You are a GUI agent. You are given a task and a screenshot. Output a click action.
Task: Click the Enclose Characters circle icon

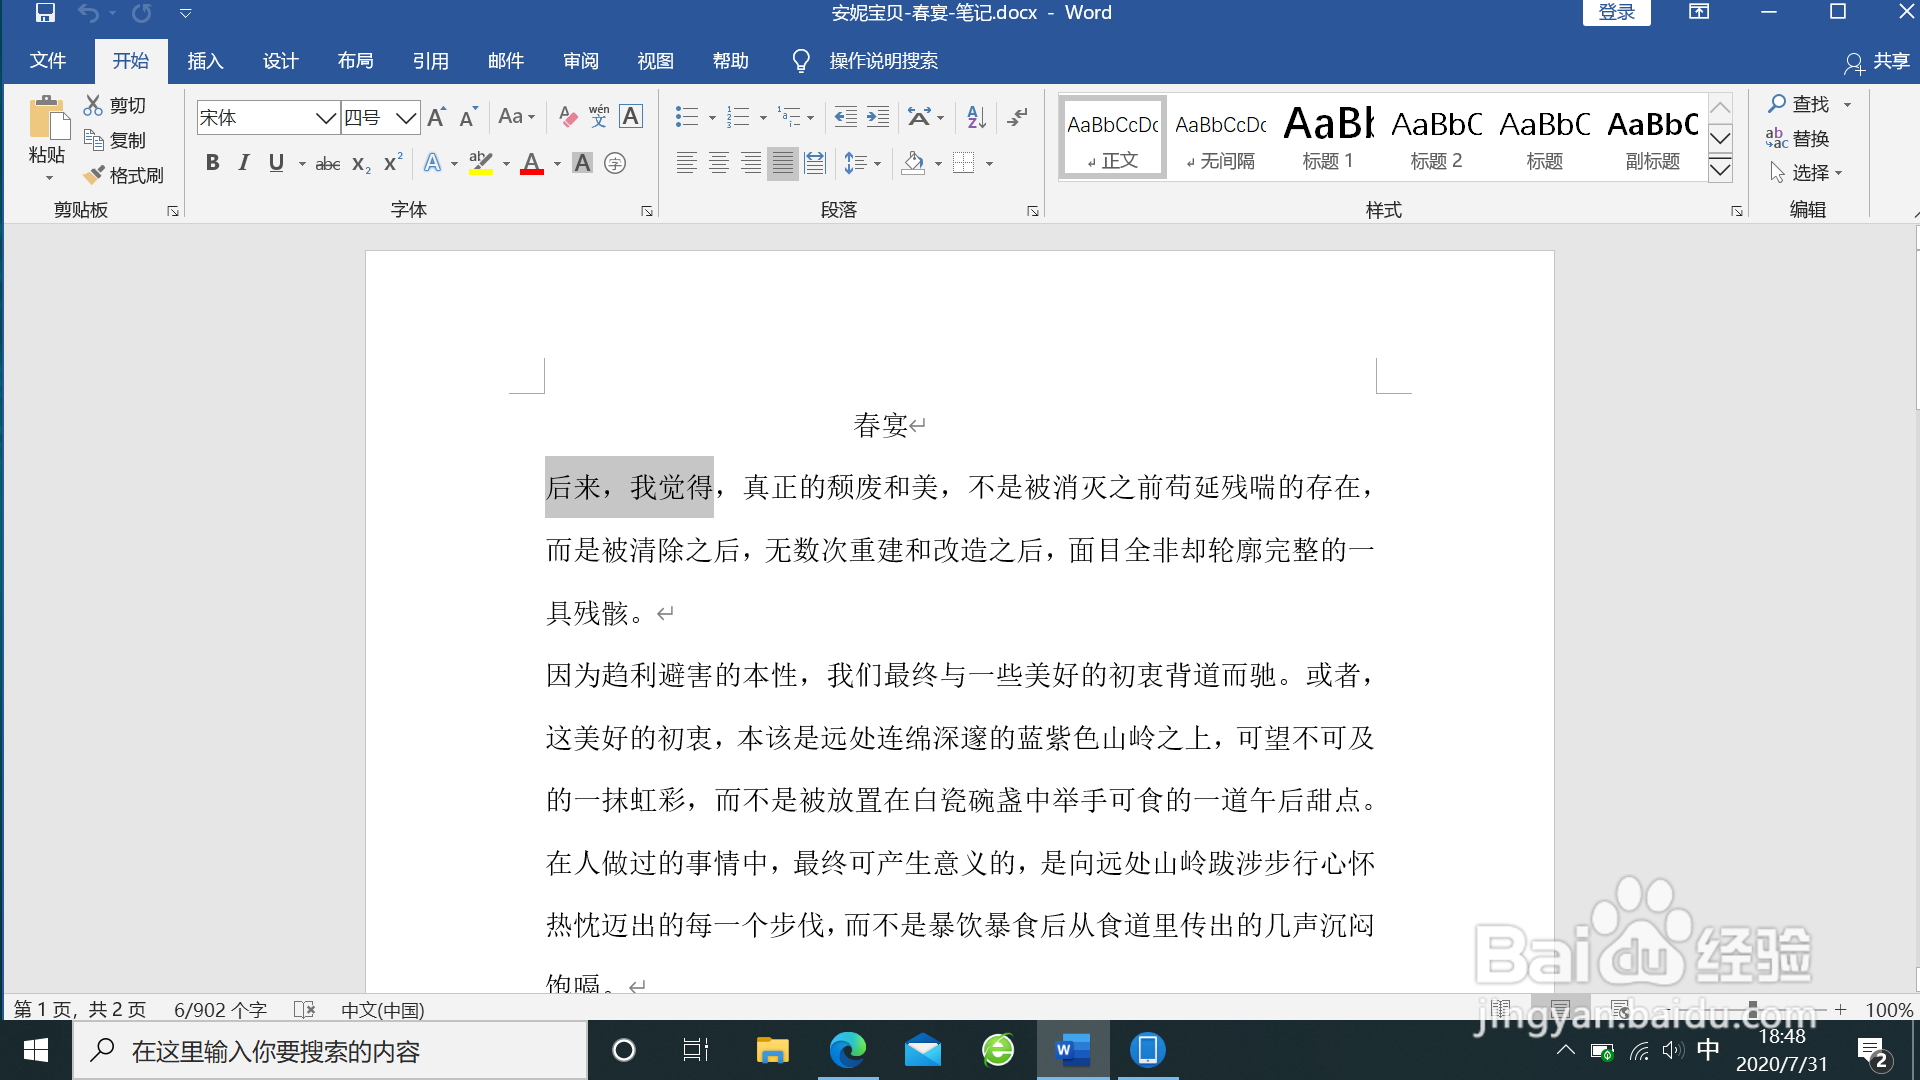coord(615,163)
